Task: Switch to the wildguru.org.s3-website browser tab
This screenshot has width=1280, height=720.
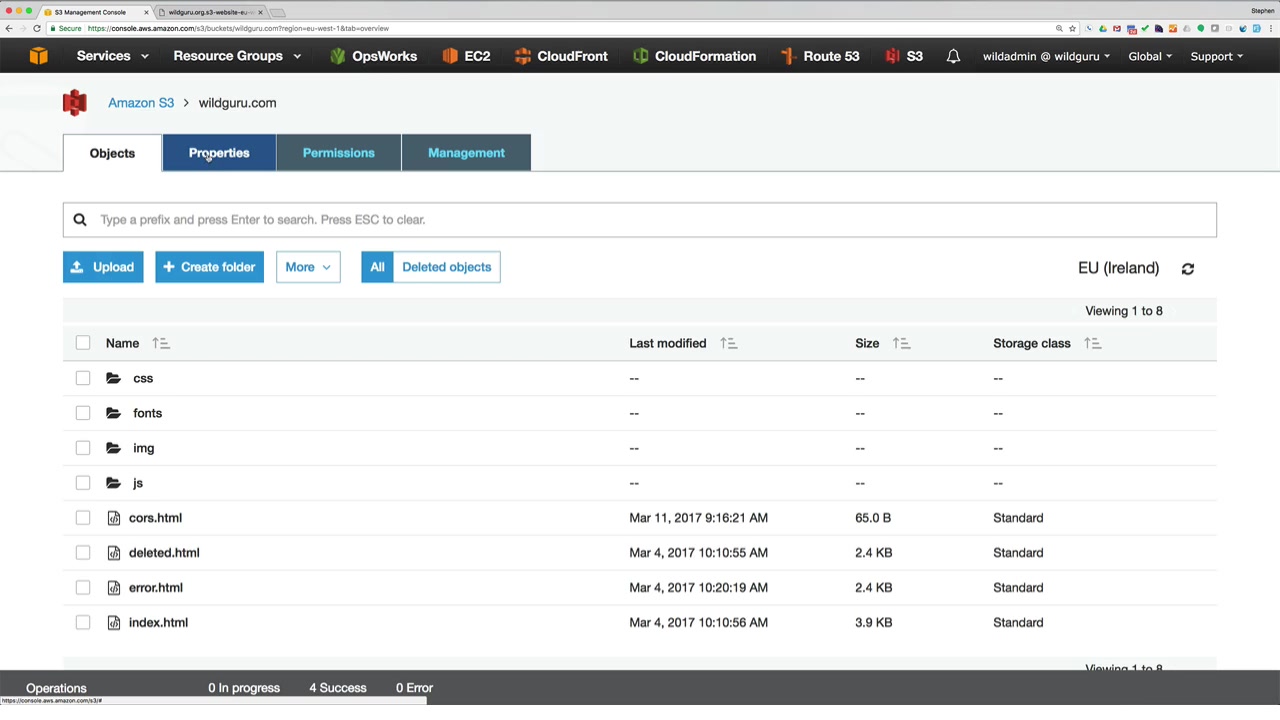Action: pyautogui.click(x=209, y=12)
